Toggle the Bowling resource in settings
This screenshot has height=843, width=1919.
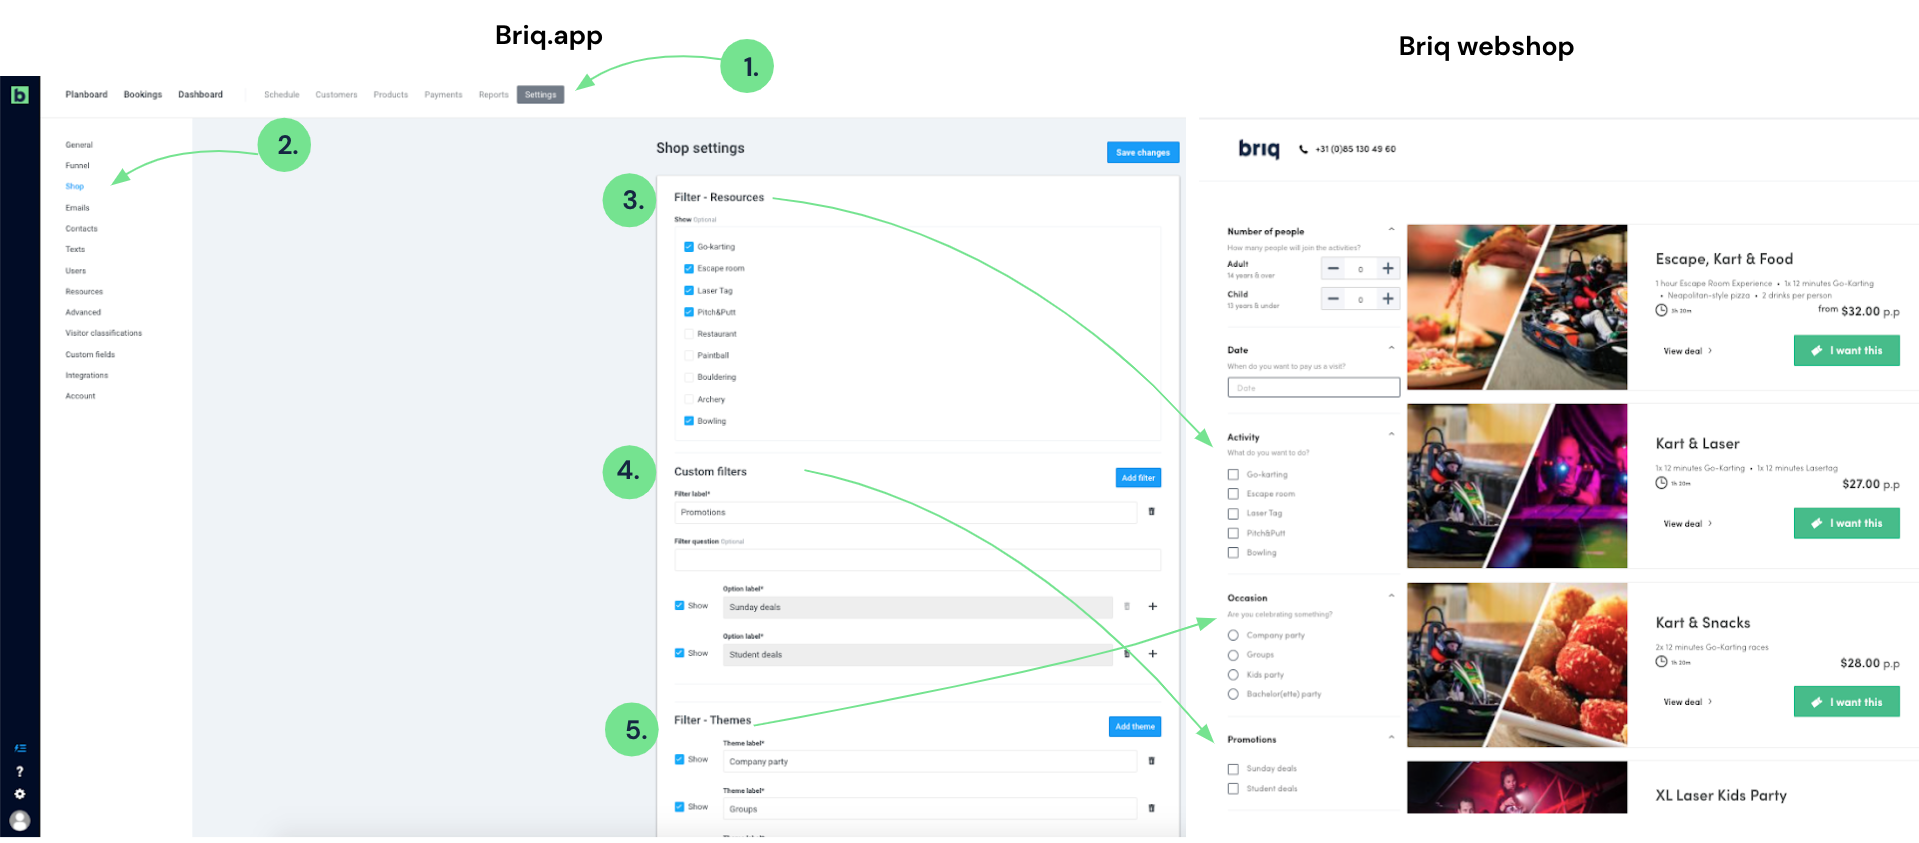point(689,421)
